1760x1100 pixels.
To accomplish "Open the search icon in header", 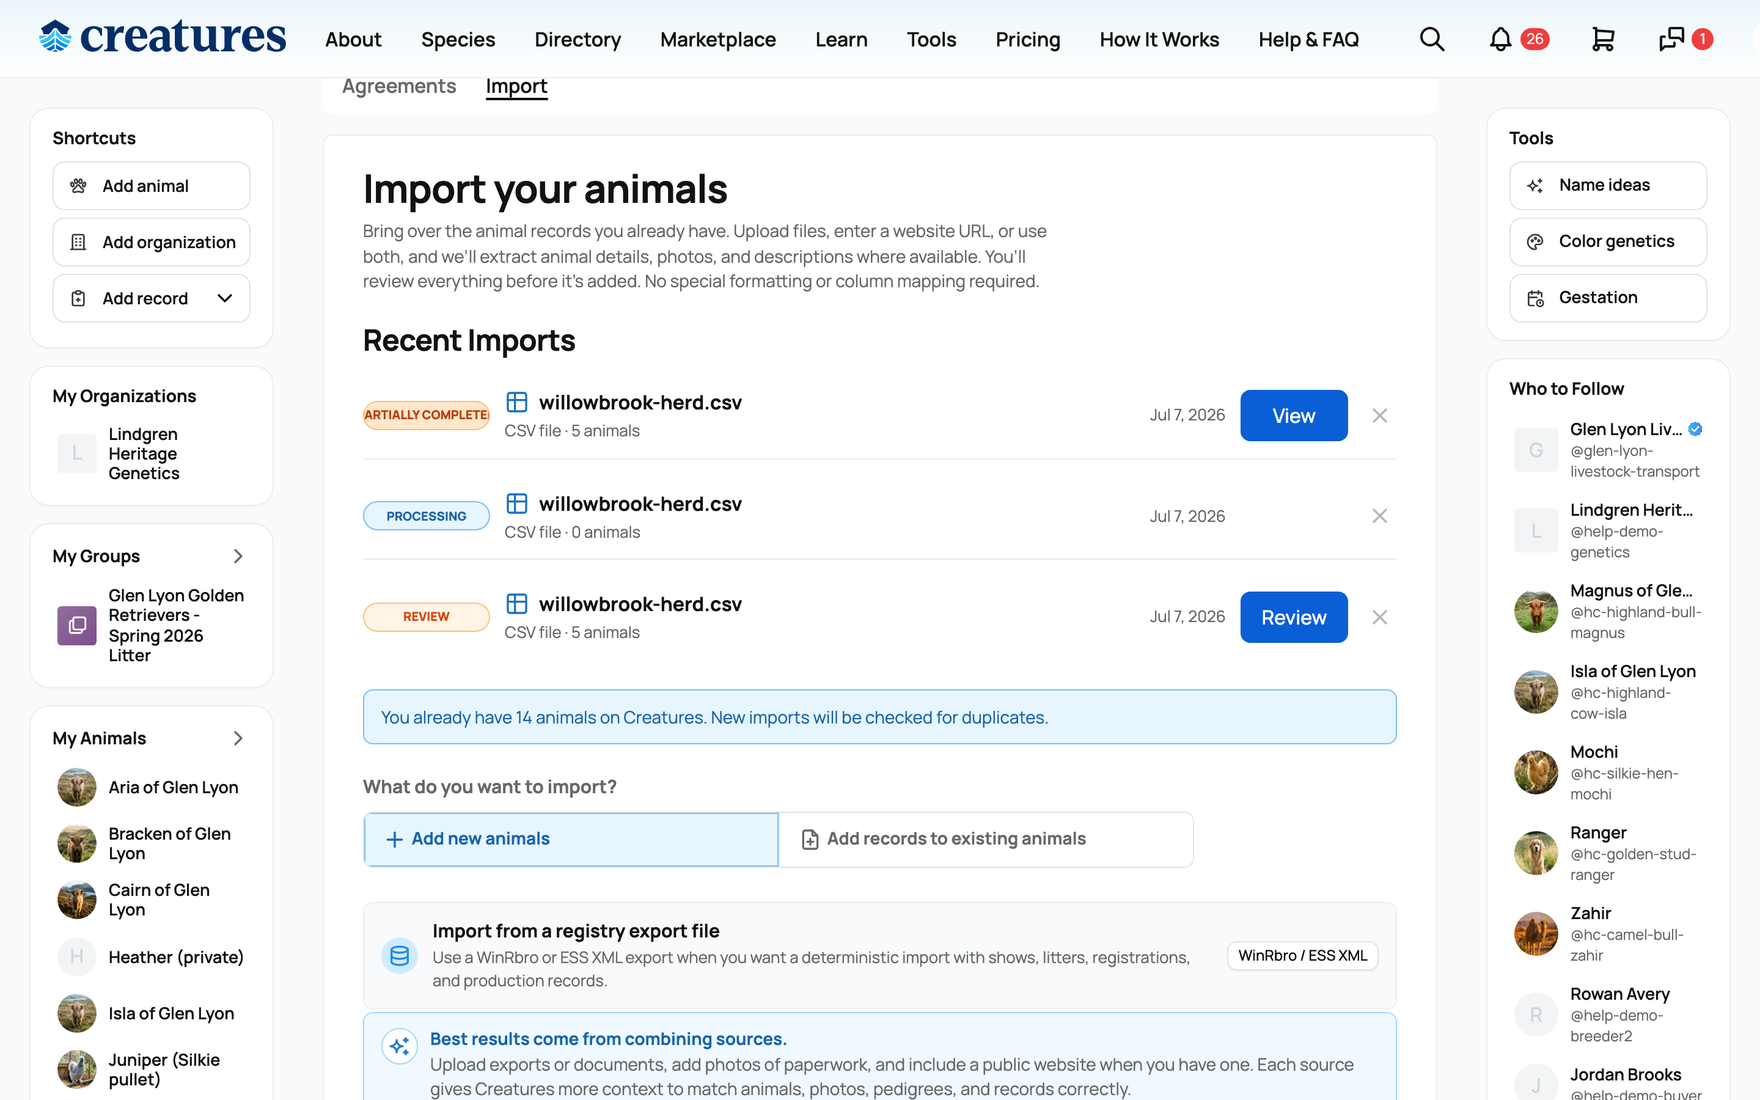I will pos(1432,39).
